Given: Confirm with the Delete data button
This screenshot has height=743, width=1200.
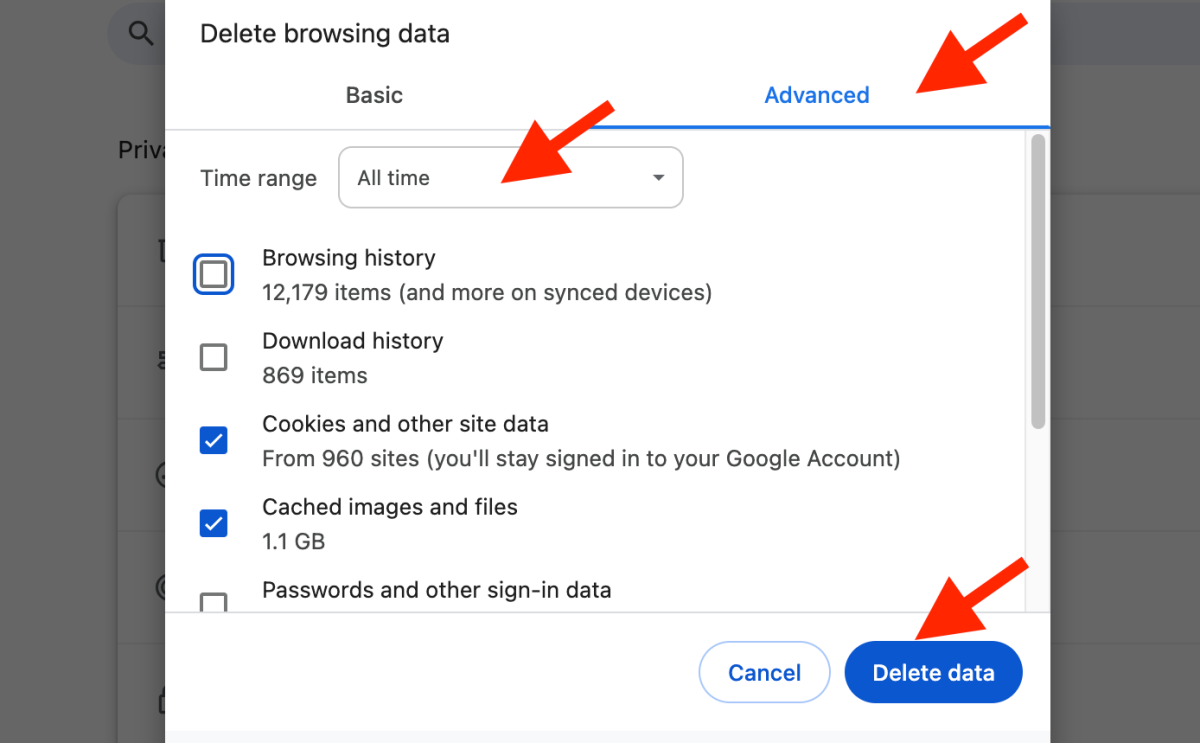Looking at the screenshot, I should (x=933, y=673).
